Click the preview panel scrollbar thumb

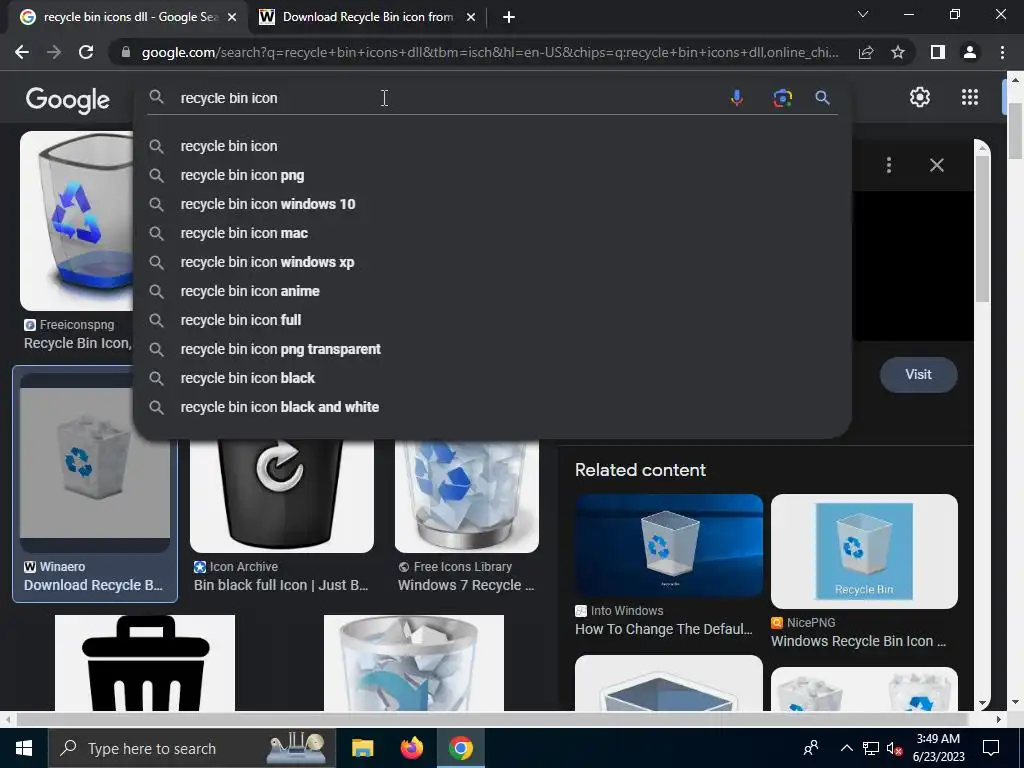982,229
